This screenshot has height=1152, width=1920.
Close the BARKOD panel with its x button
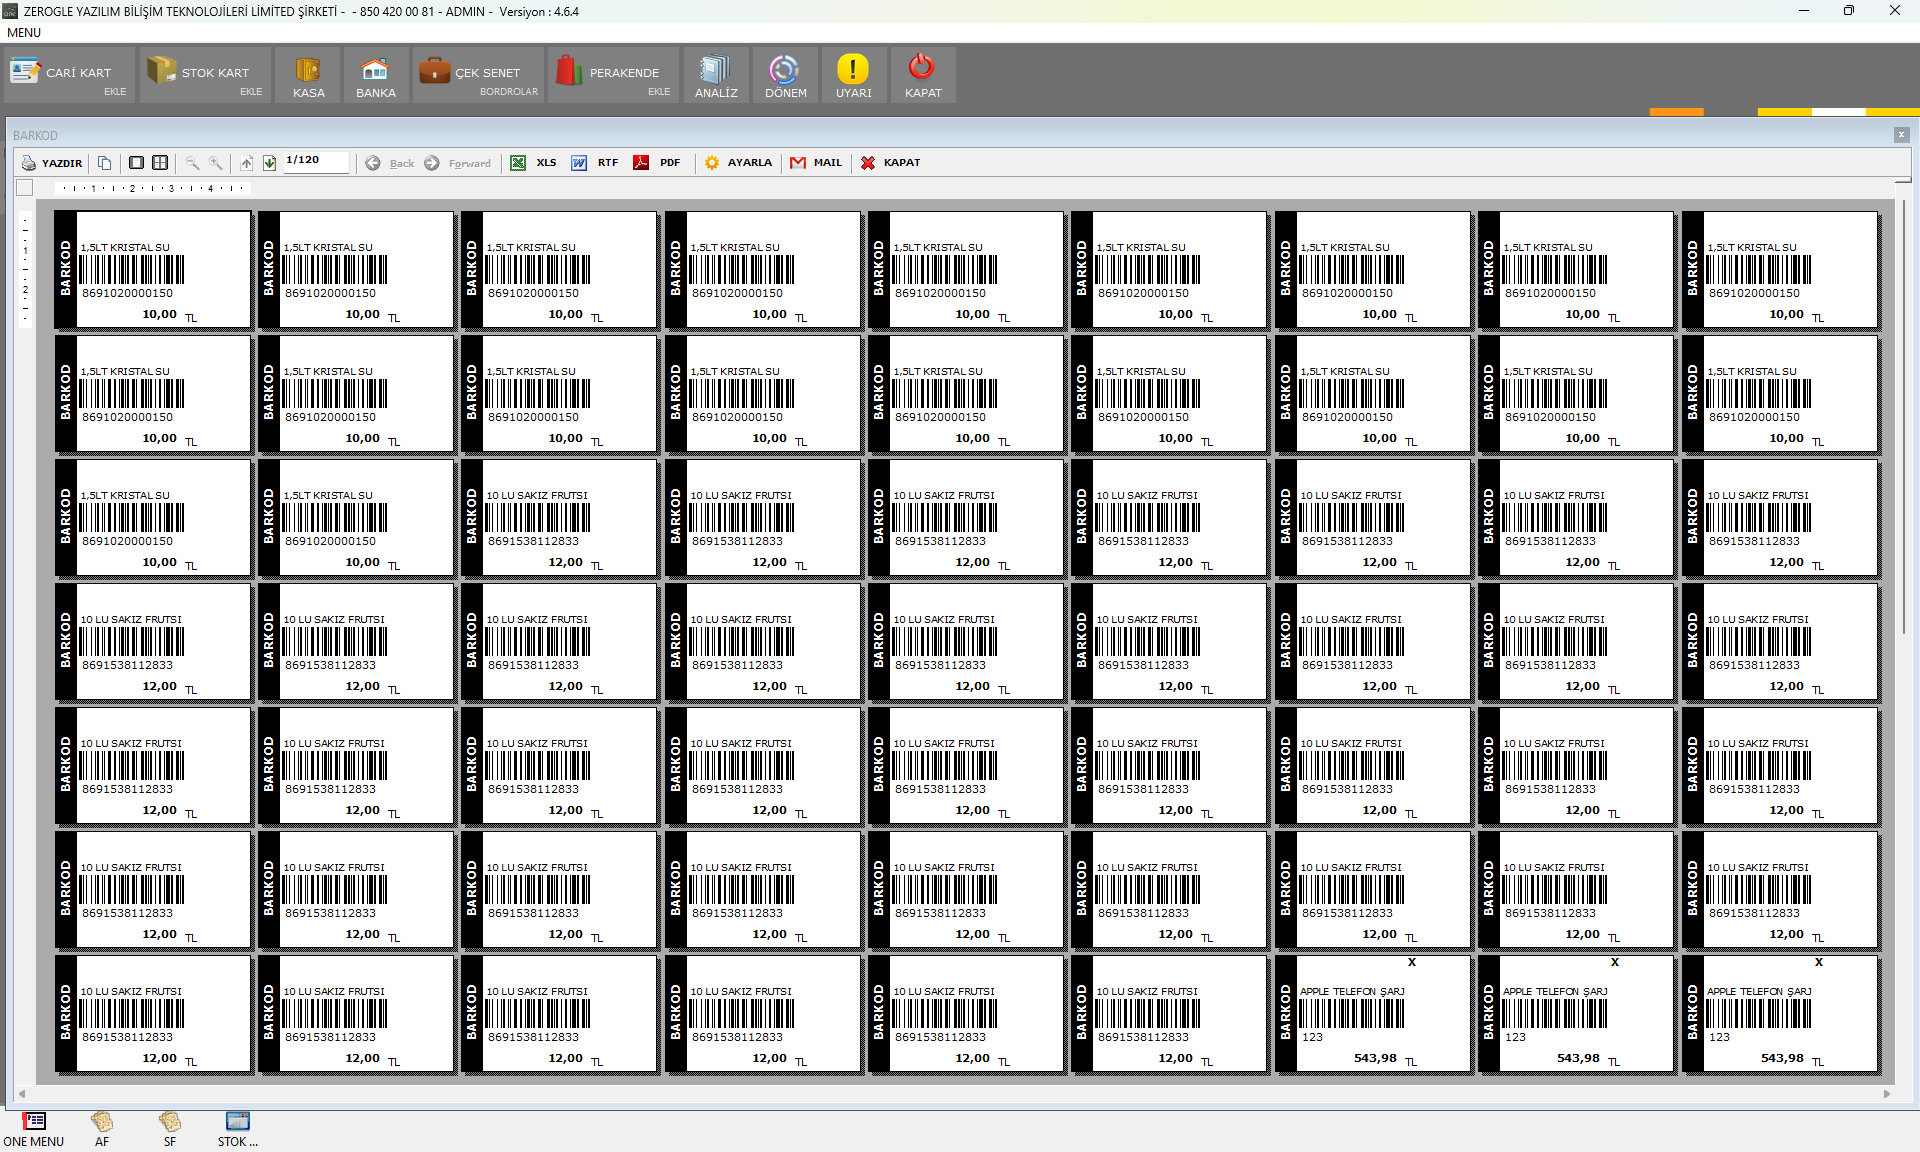pyautogui.click(x=1901, y=135)
